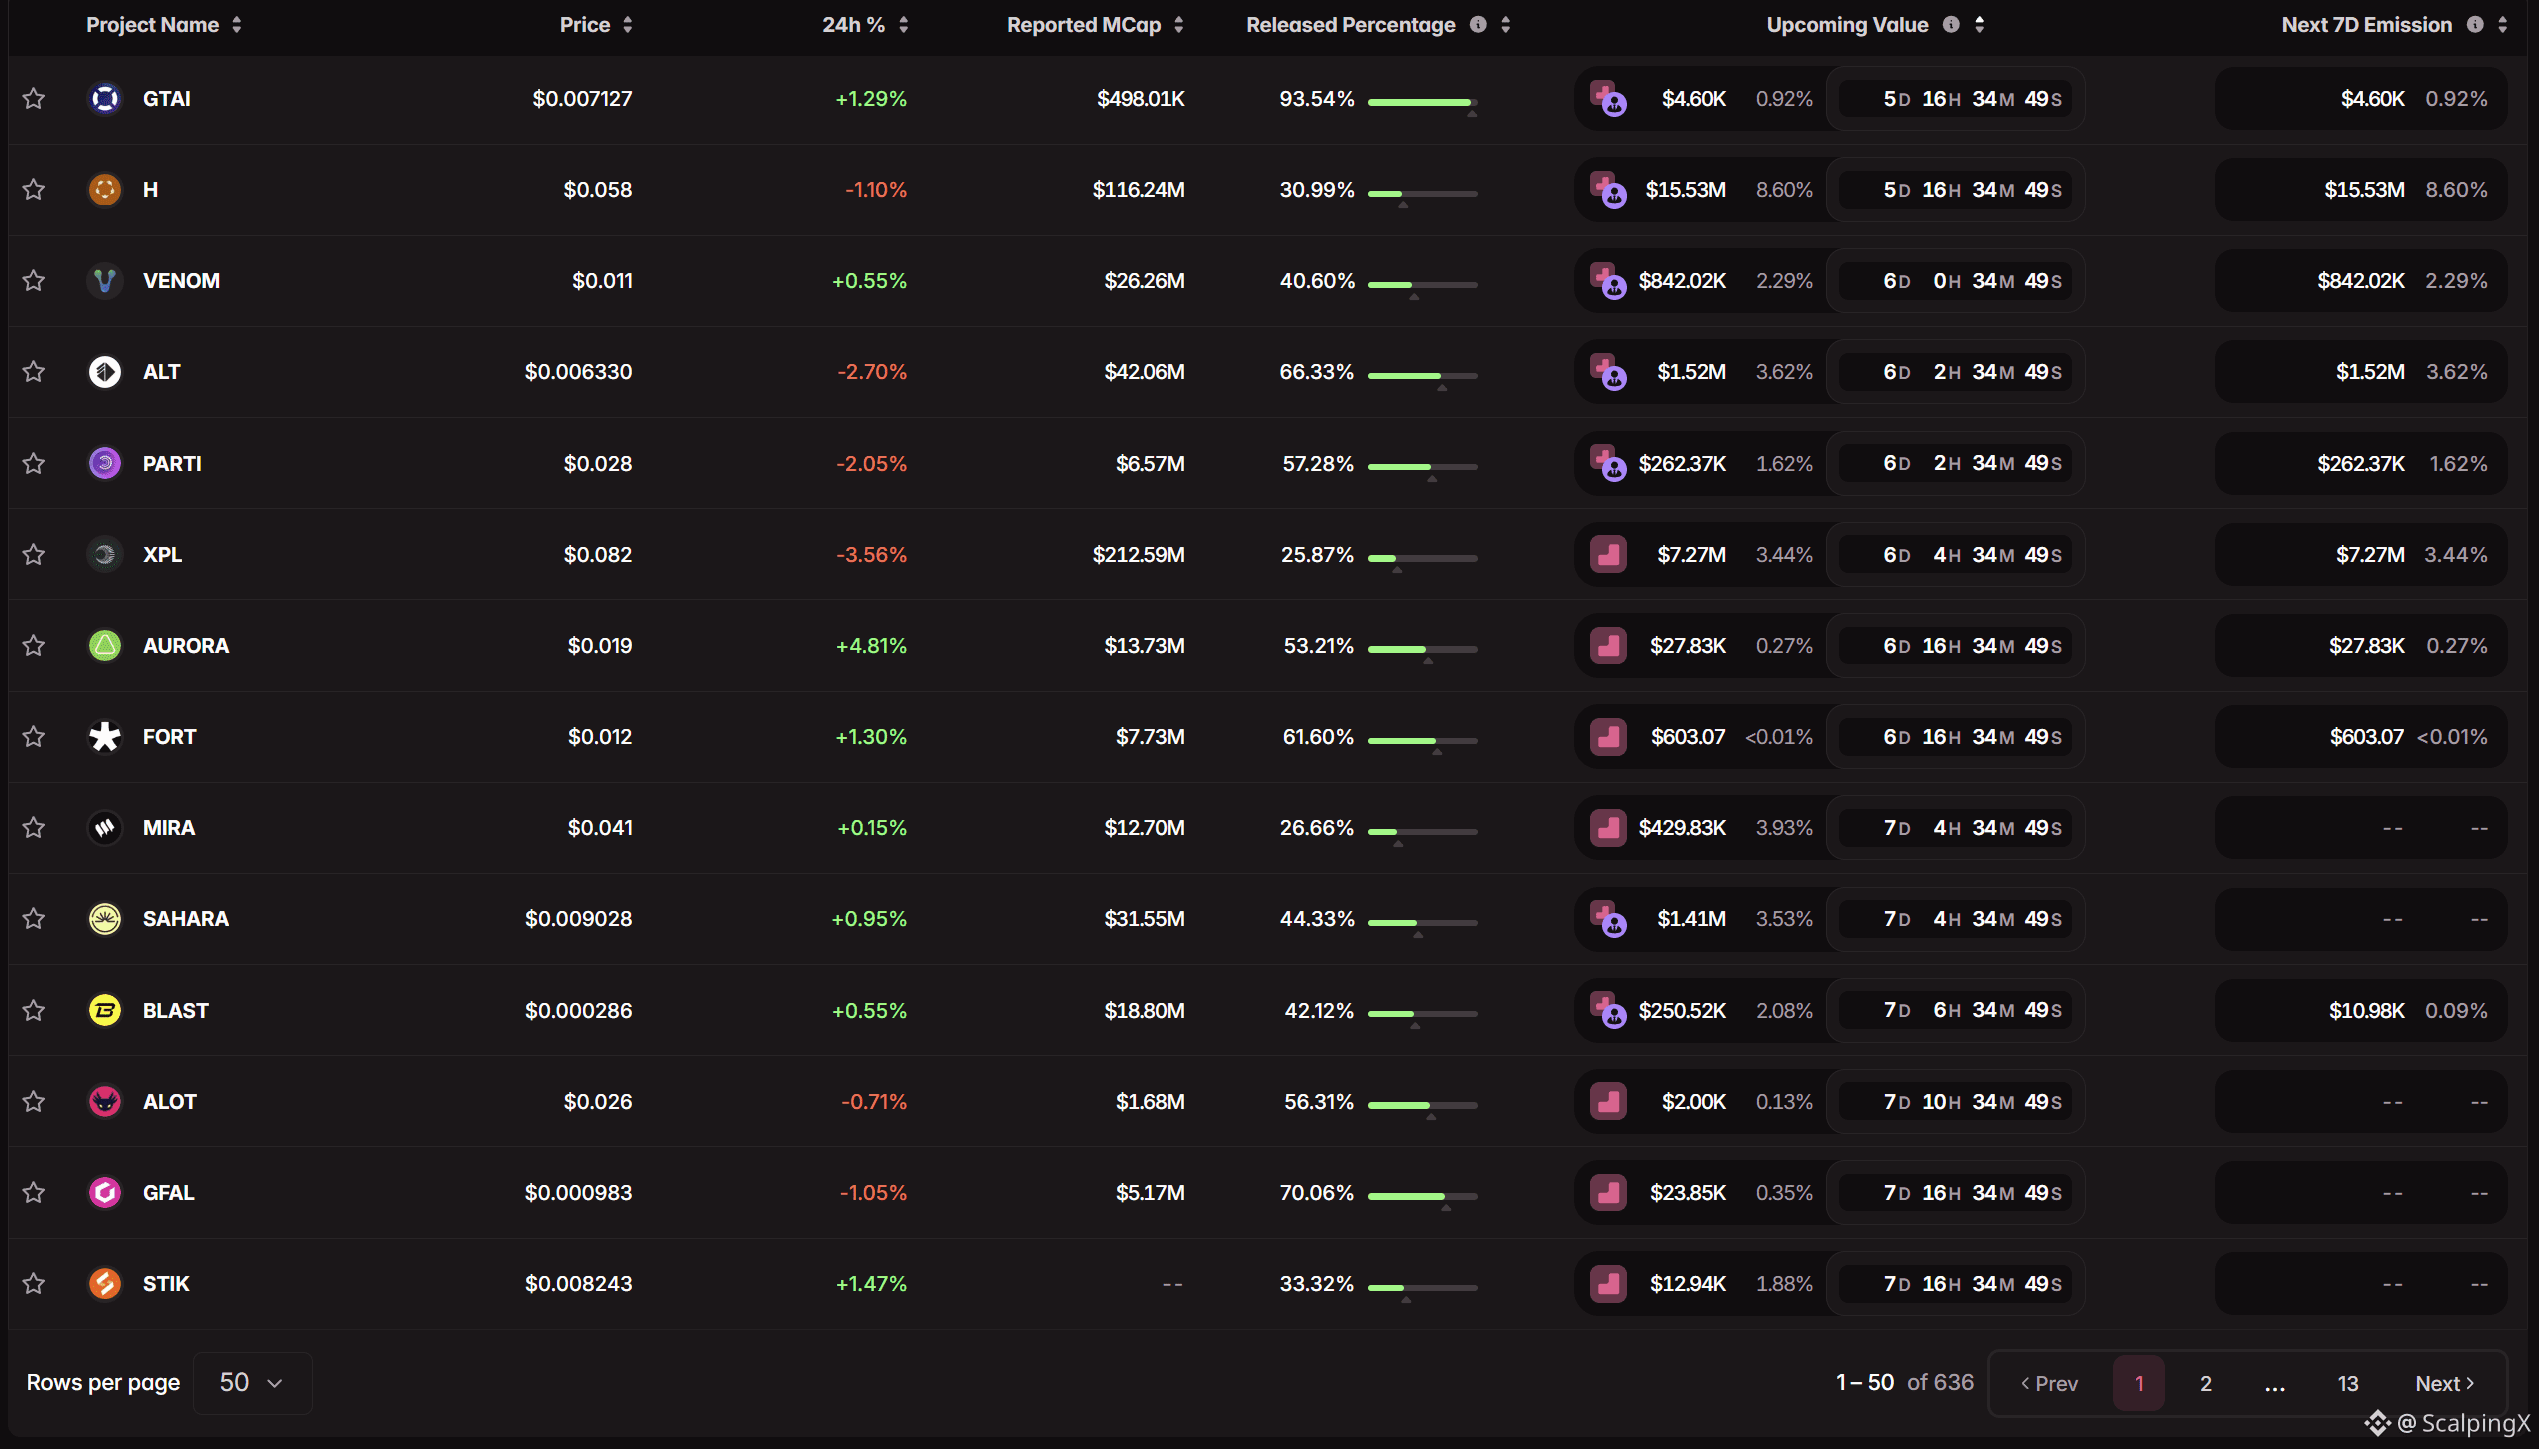Add PARTI to watchlist star

[34, 463]
